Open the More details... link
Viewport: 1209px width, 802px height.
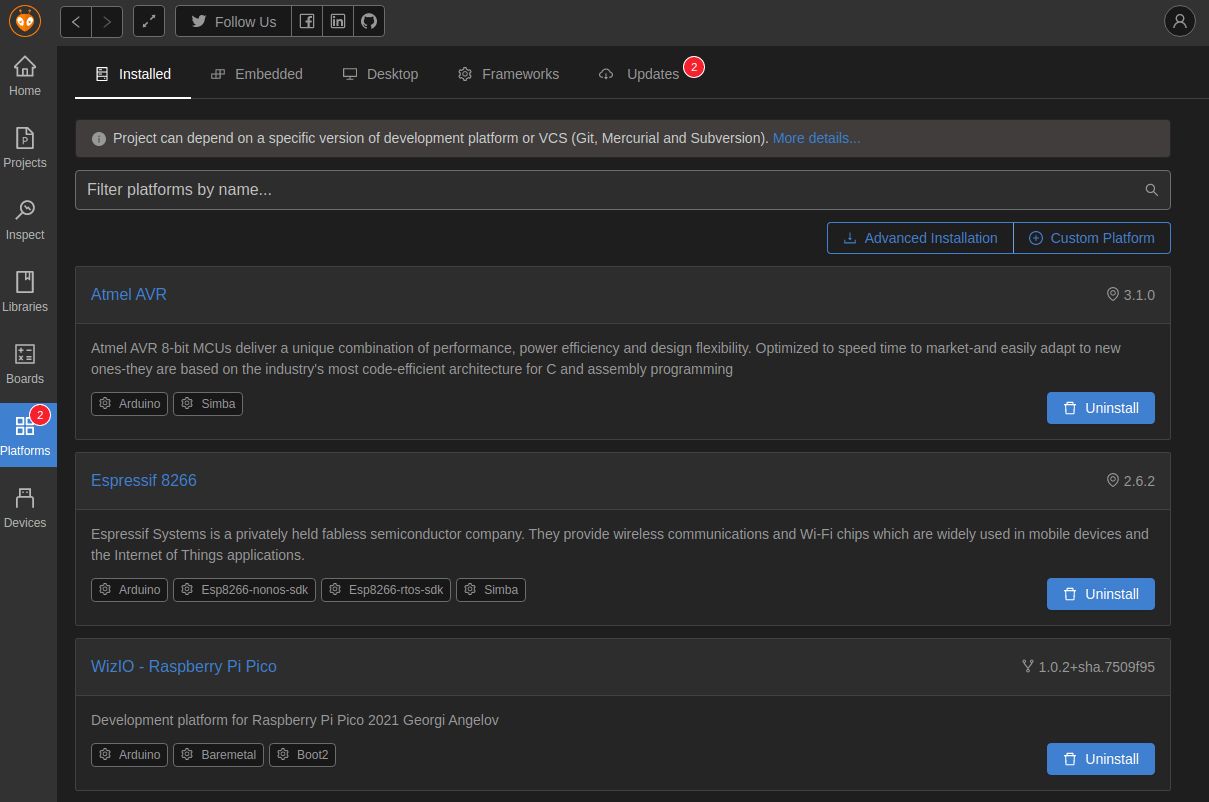coord(816,139)
